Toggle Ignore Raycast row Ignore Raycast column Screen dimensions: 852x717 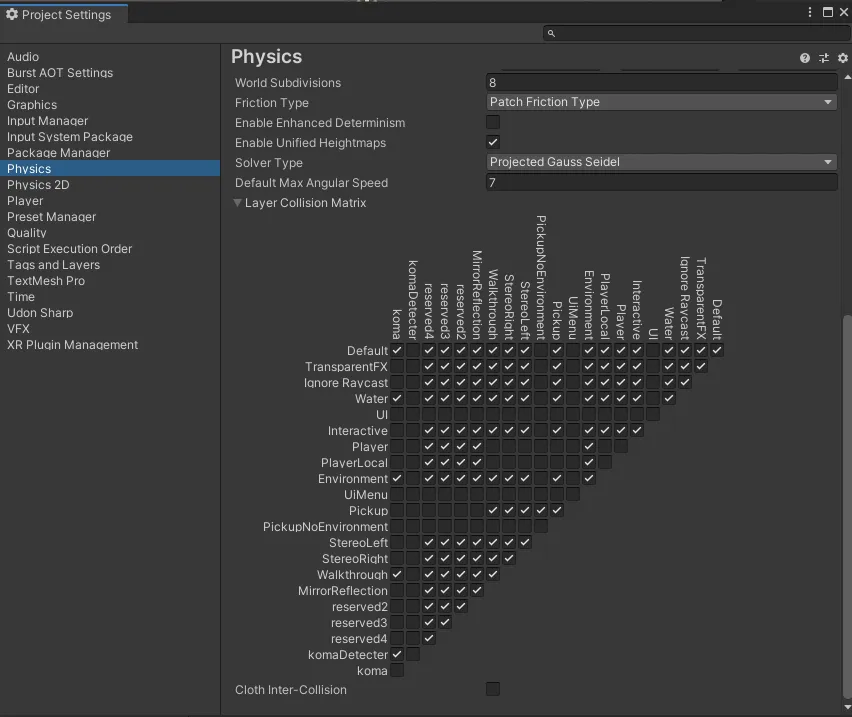tap(685, 382)
